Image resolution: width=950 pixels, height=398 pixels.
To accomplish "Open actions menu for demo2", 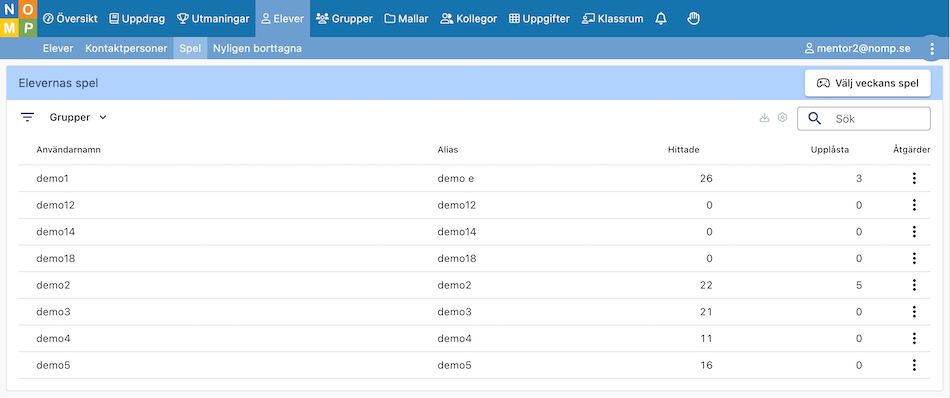I will click(x=914, y=285).
